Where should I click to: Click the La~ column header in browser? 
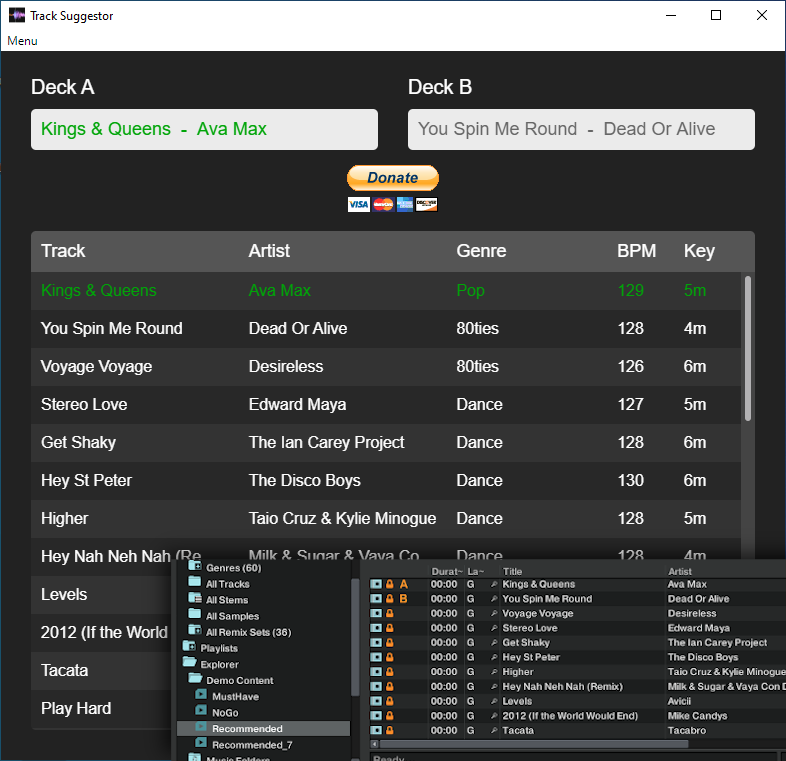[x=475, y=572]
